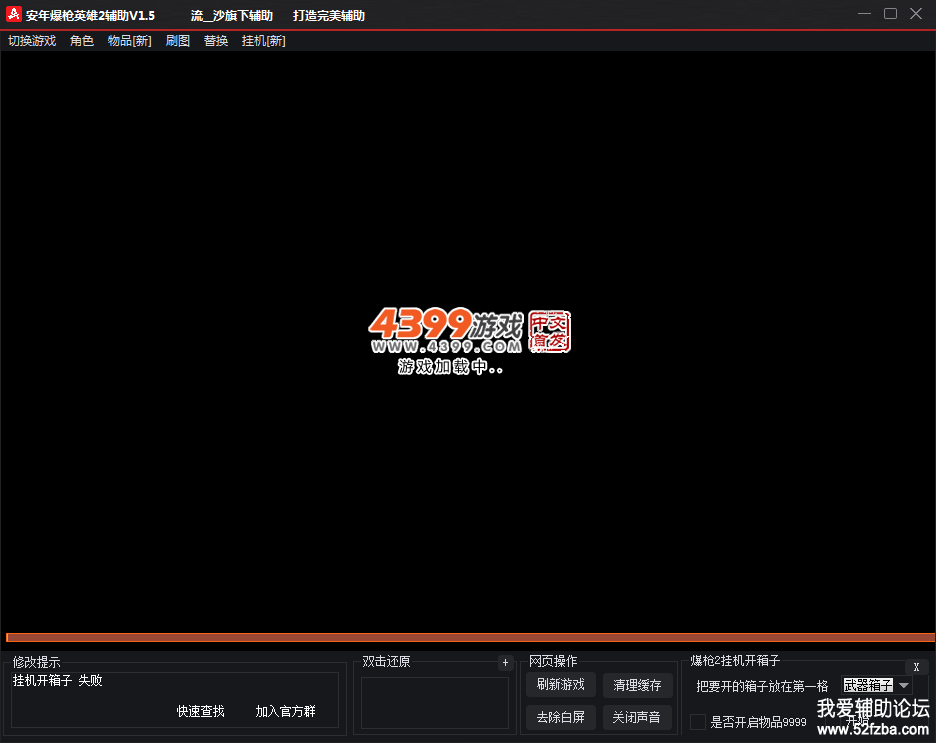Click 加入官方群 to join the group
Image resolution: width=936 pixels, height=743 pixels.
coord(285,711)
